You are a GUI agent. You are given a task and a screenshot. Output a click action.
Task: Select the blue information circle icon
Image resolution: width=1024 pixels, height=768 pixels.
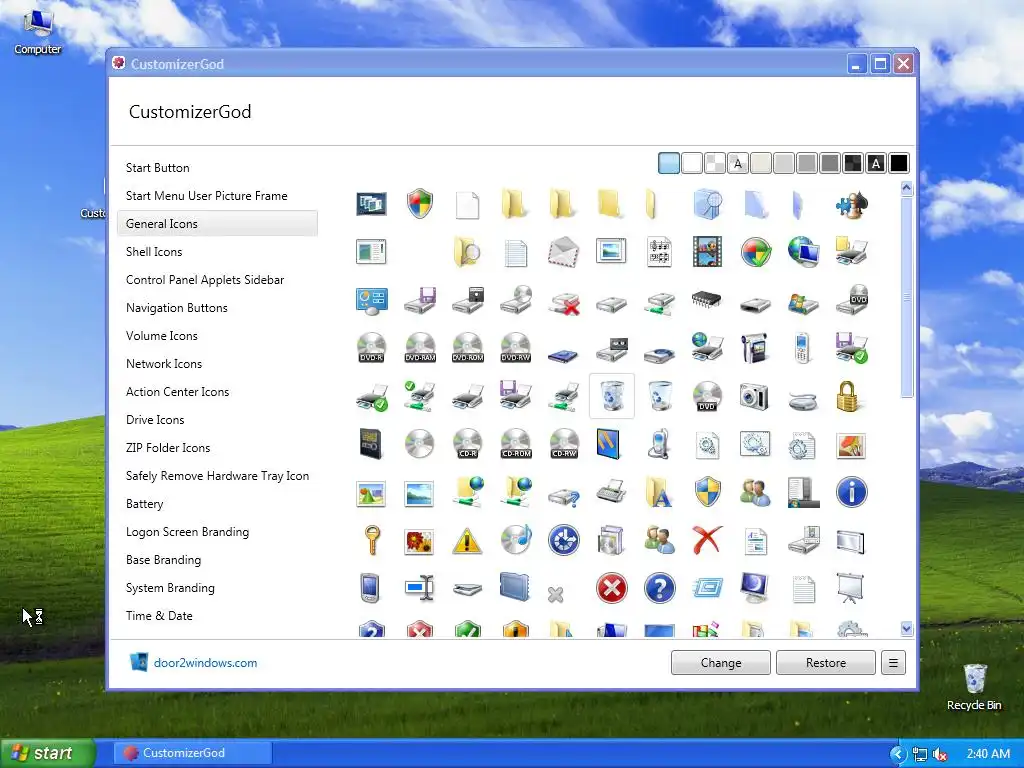coord(852,492)
